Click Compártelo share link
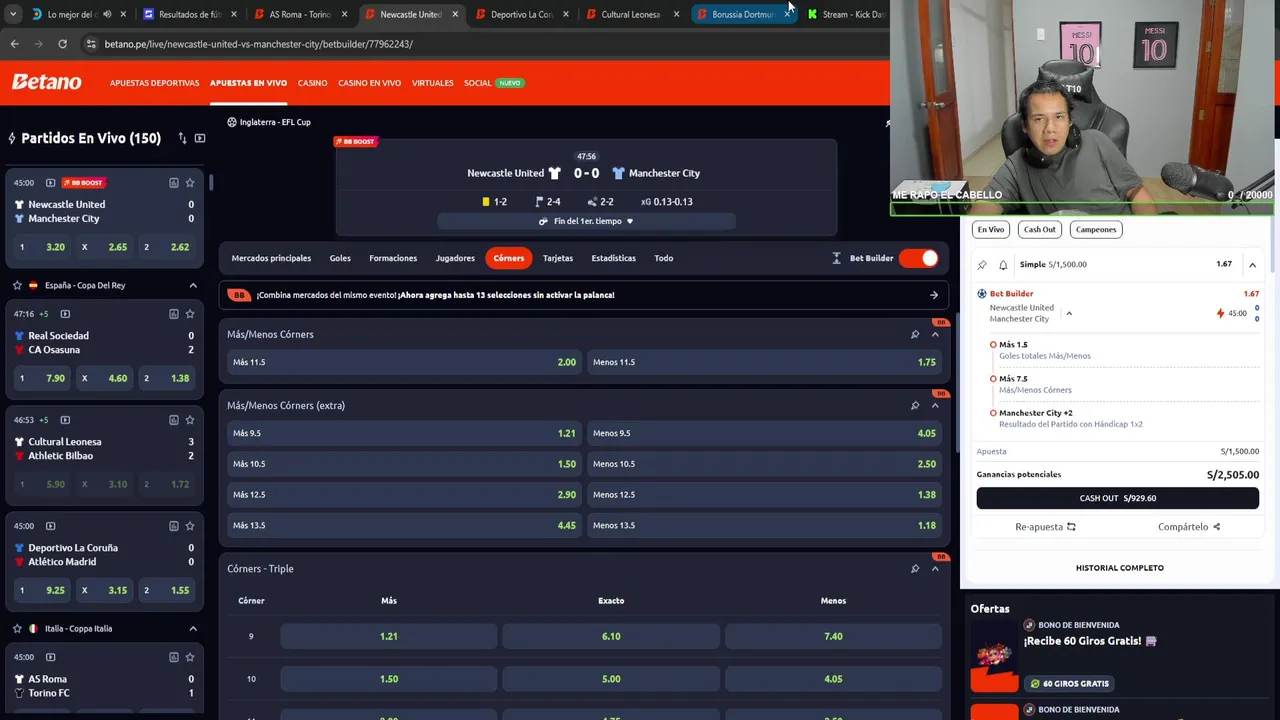The width and height of the screenshot is (1280, 720). (1189, 527)
